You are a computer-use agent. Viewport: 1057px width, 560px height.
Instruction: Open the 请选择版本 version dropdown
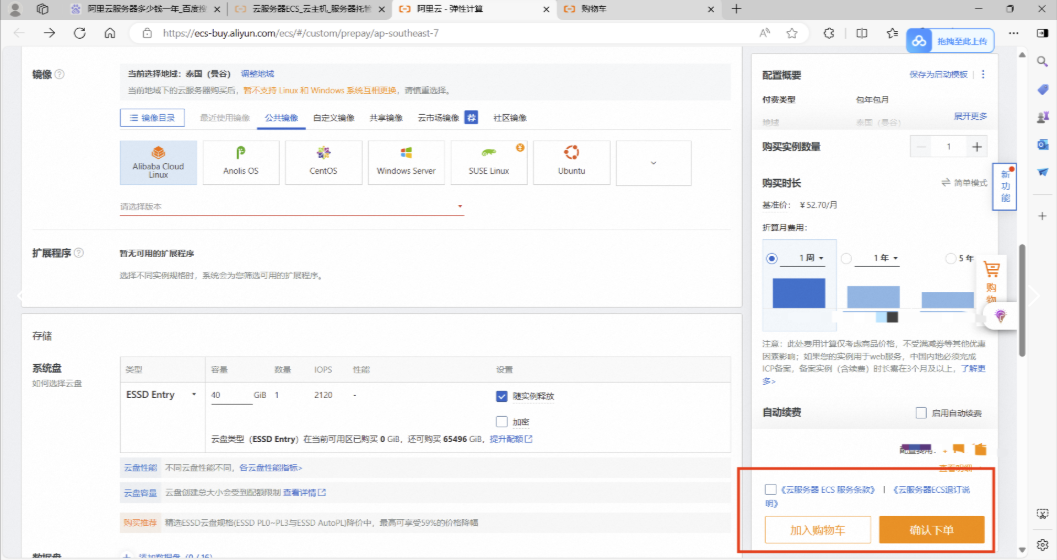click(x=292, y=207)
